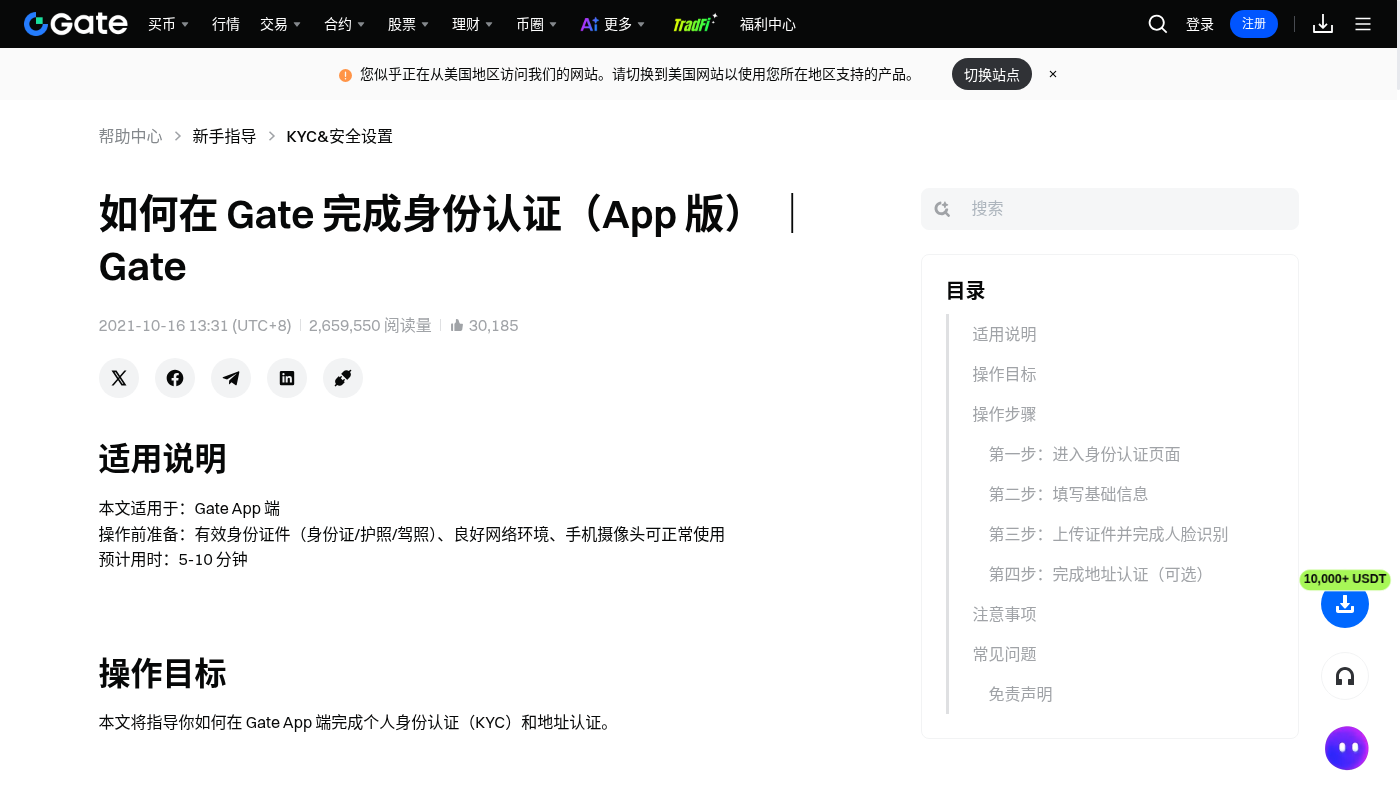Share the article via Telegram
Image resolution: width=1400 pixels, height=800 pixels.
click(231, 378)
